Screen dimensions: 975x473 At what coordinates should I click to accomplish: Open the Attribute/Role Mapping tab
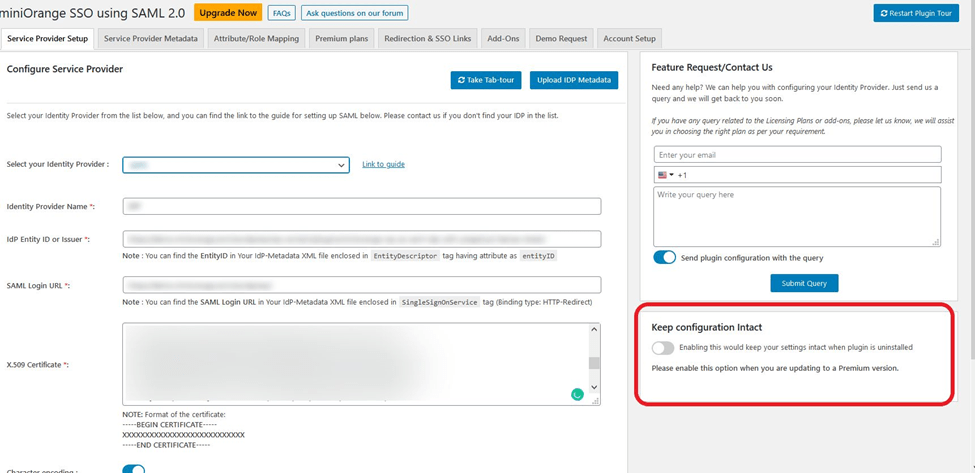pyautogui.click(x=256, y=39)
